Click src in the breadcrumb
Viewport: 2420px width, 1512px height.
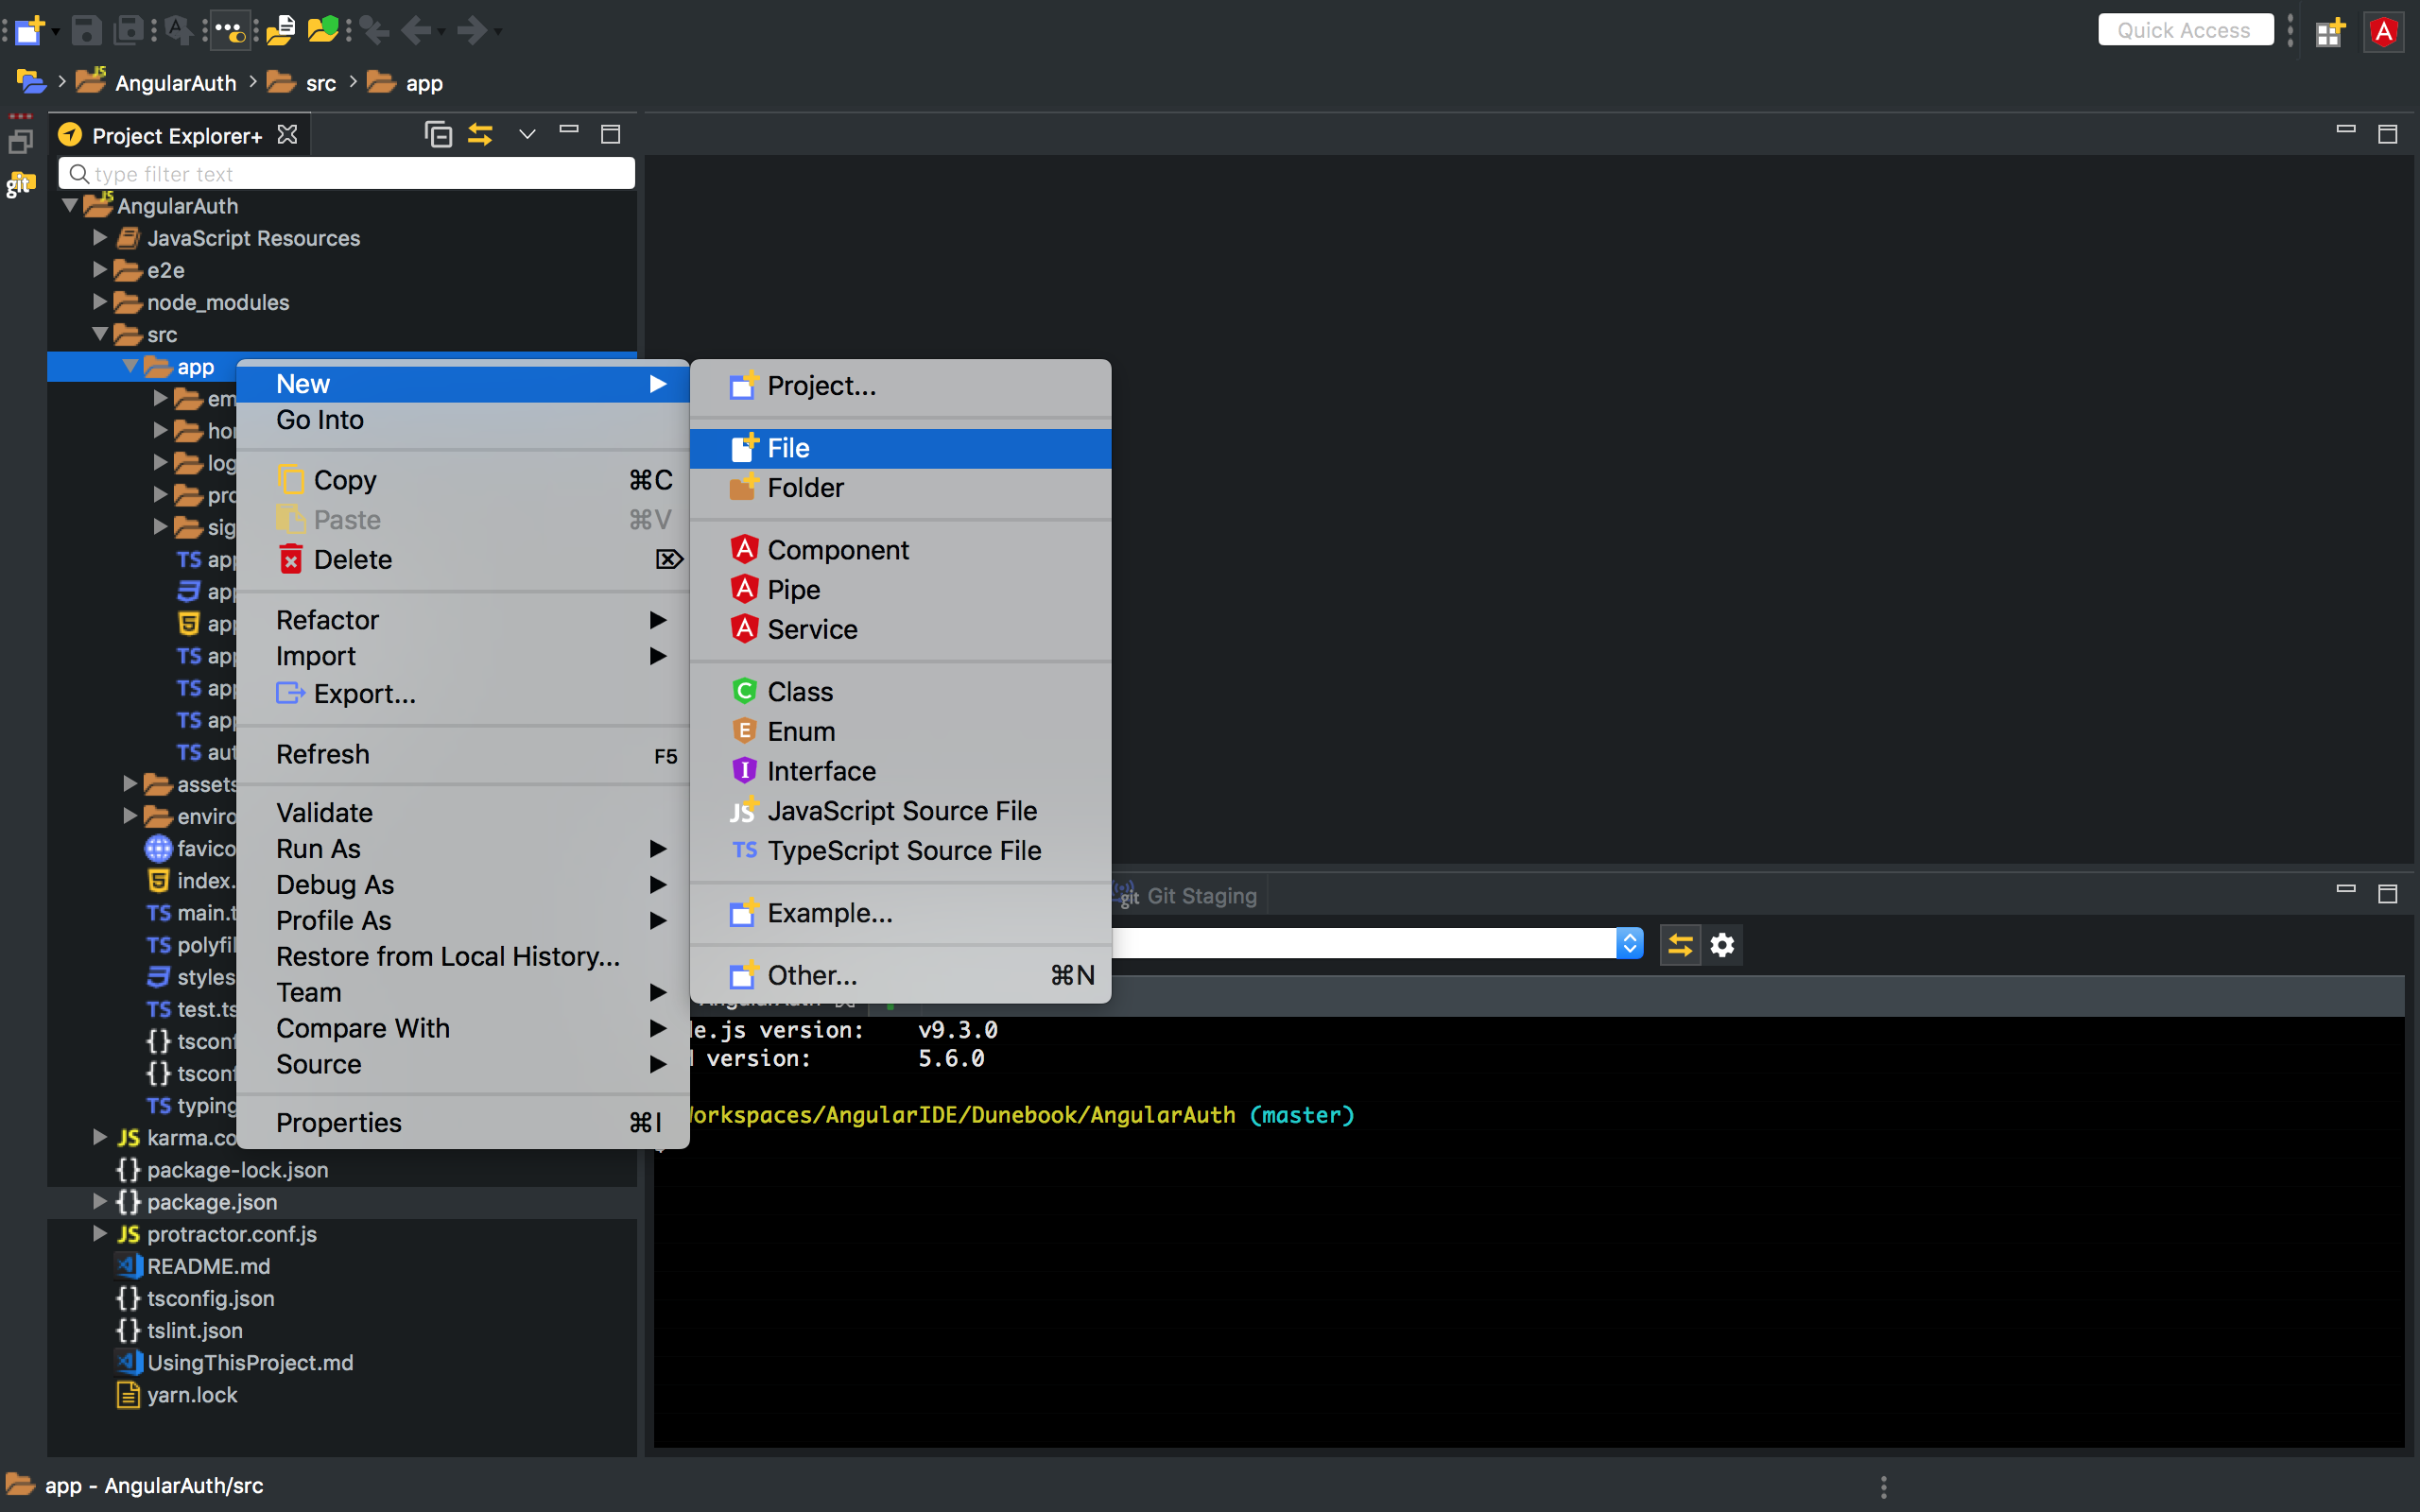tap(321, 83)
